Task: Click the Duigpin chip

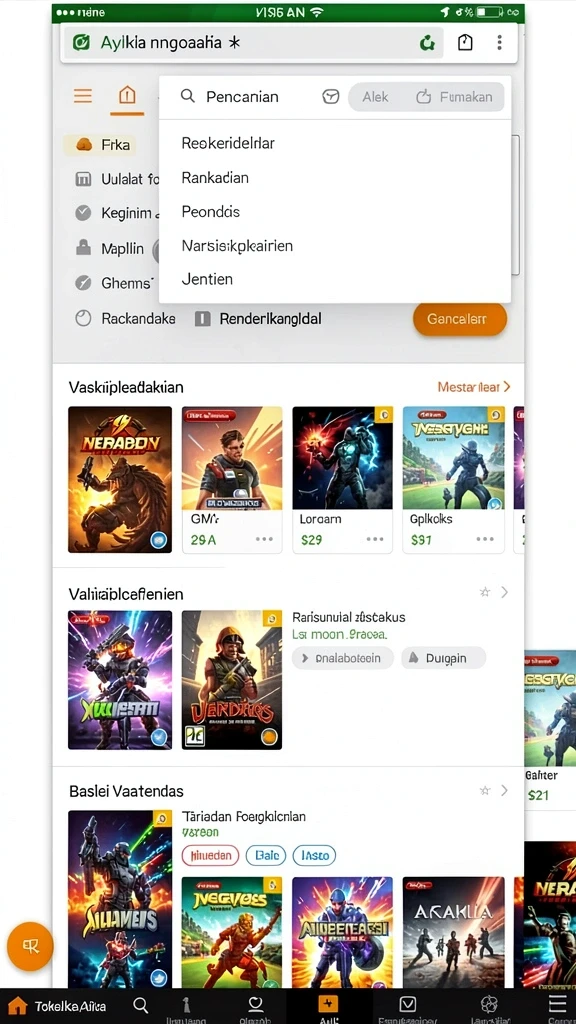Action: tap(443, 658)
